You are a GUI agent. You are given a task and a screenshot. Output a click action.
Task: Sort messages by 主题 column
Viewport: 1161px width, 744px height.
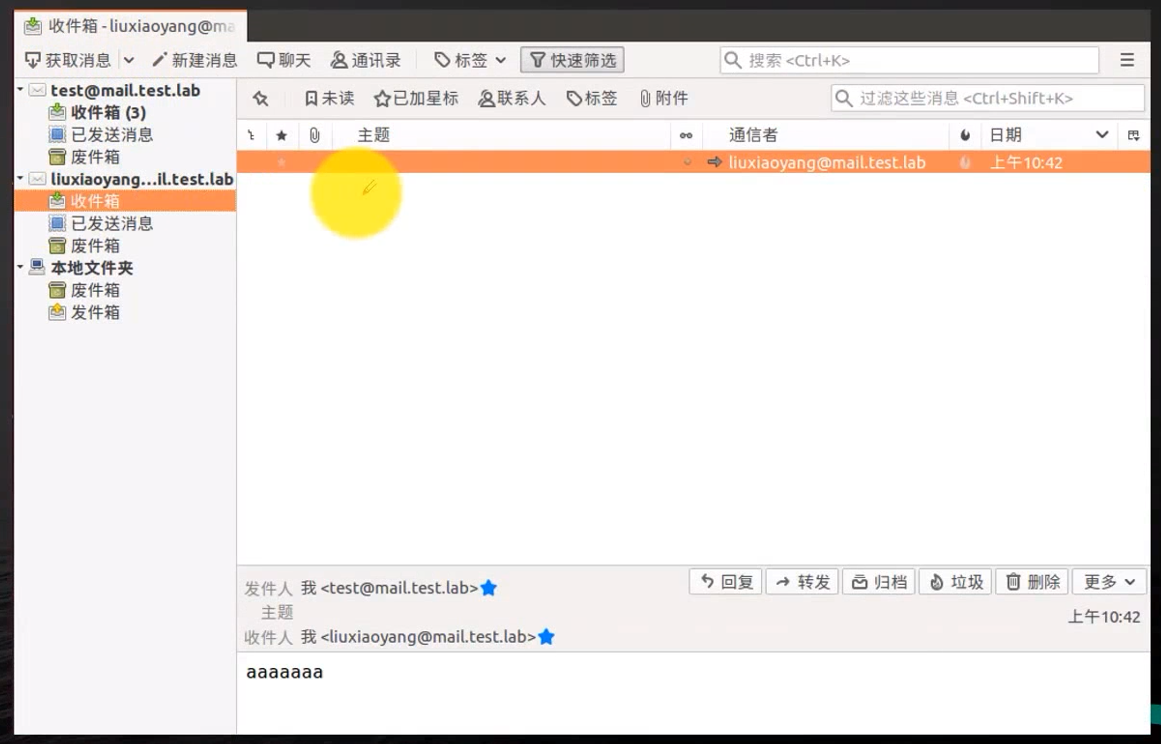pos(501,135)
